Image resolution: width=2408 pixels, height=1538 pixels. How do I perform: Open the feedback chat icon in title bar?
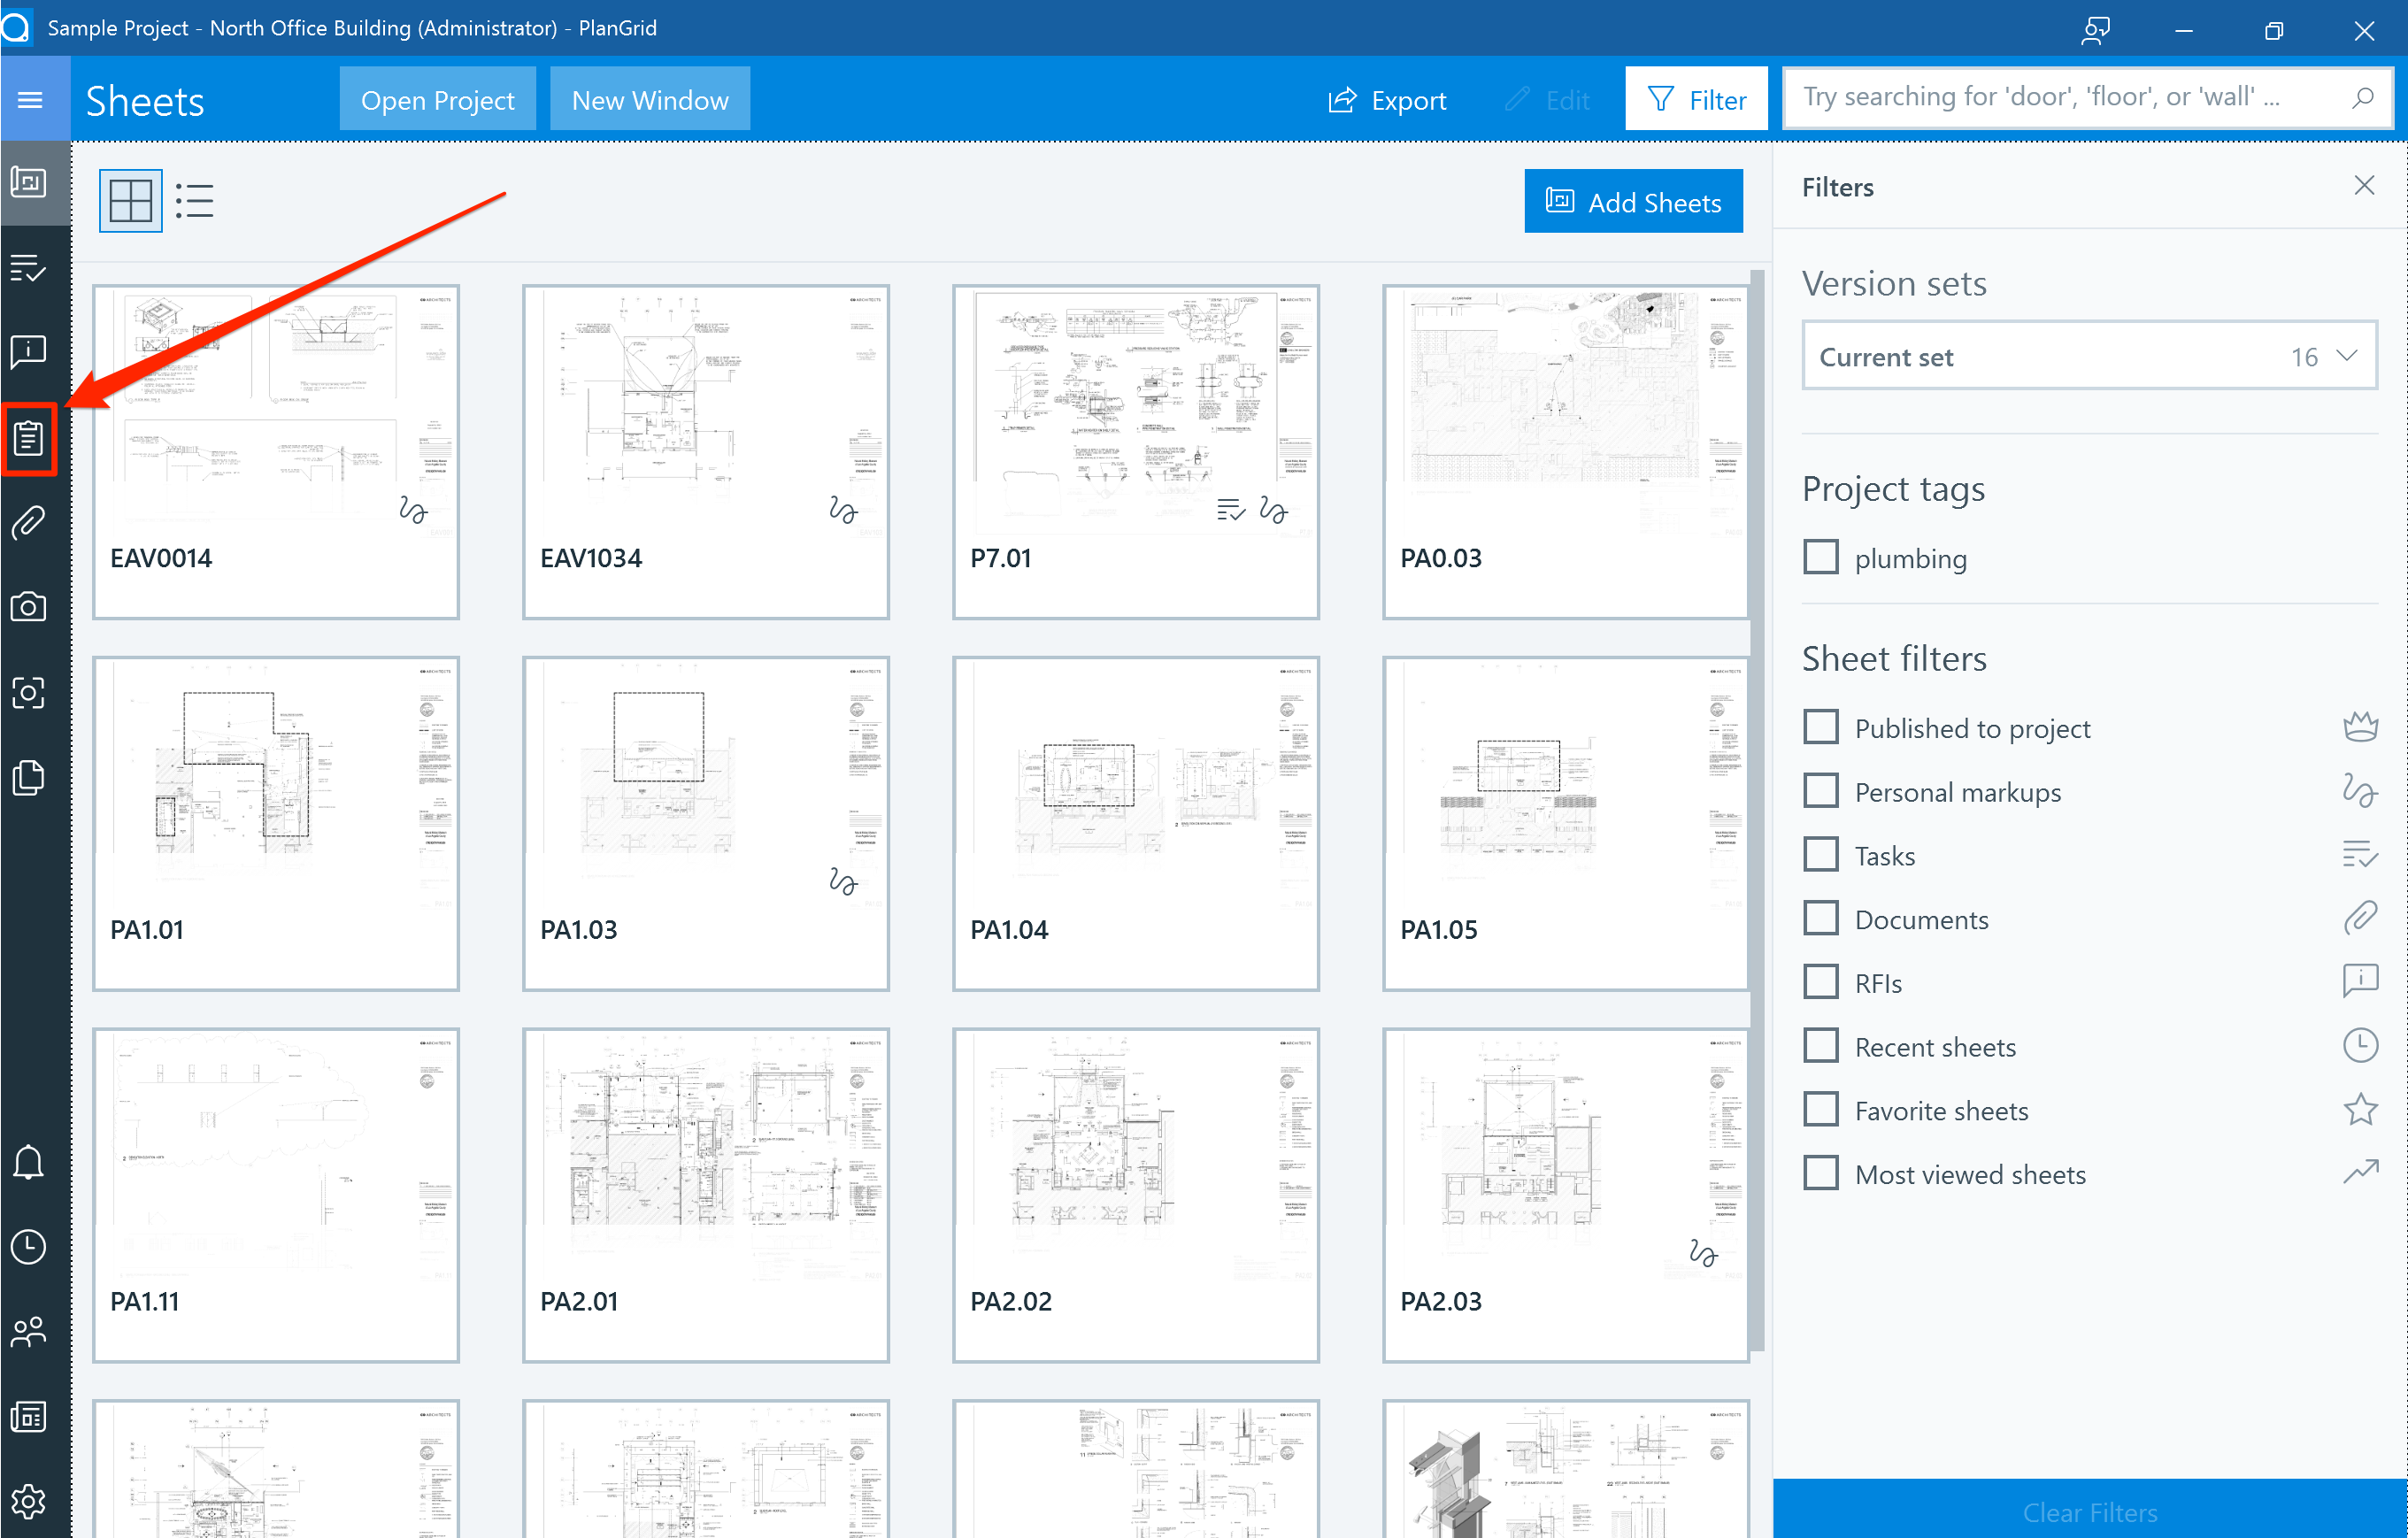tap(2095, 30)
